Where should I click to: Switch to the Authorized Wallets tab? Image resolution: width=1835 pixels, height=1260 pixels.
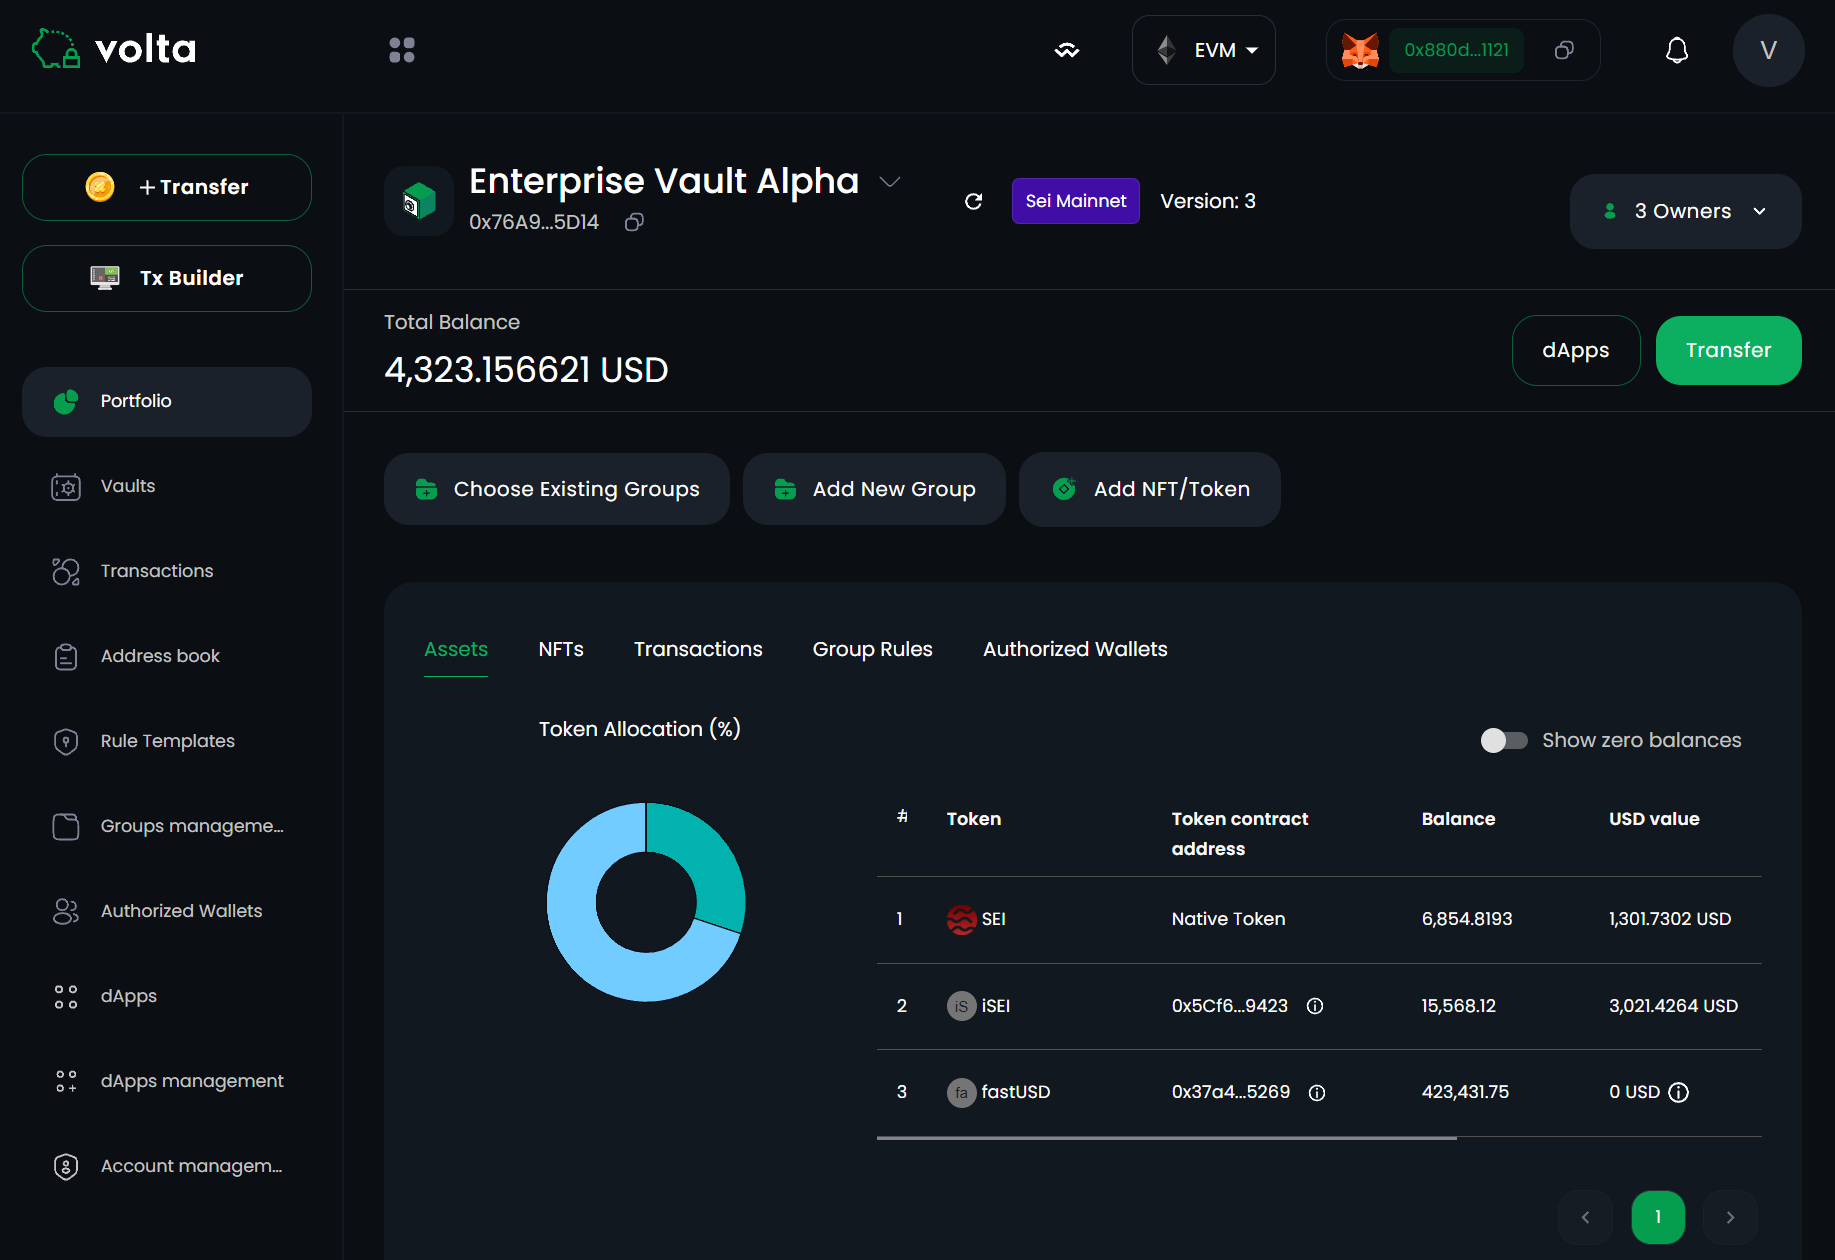1075,650
